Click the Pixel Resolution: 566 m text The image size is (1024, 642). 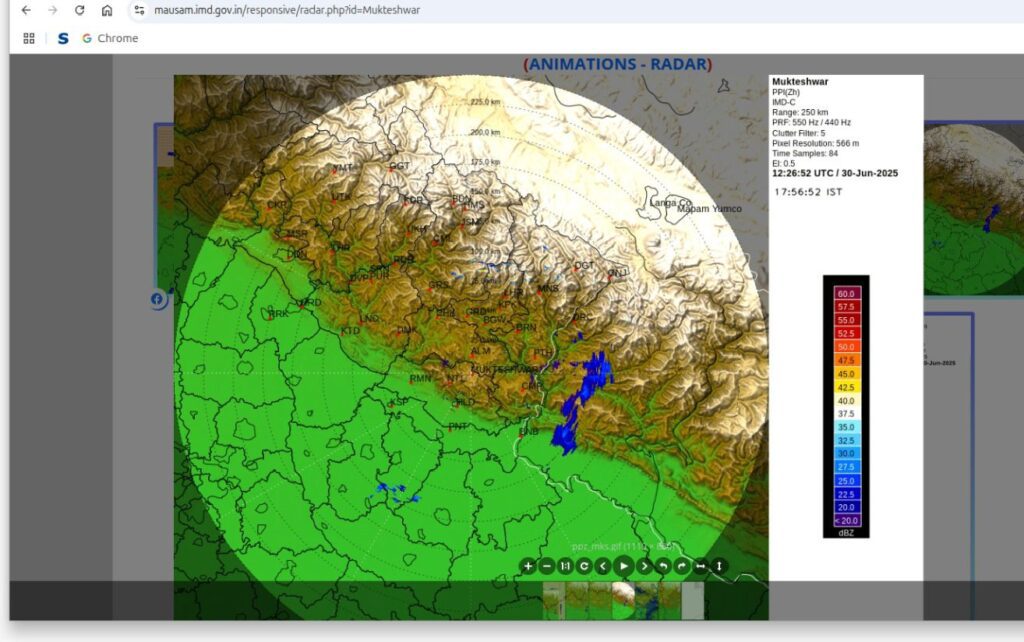click(x=816, y=143)
